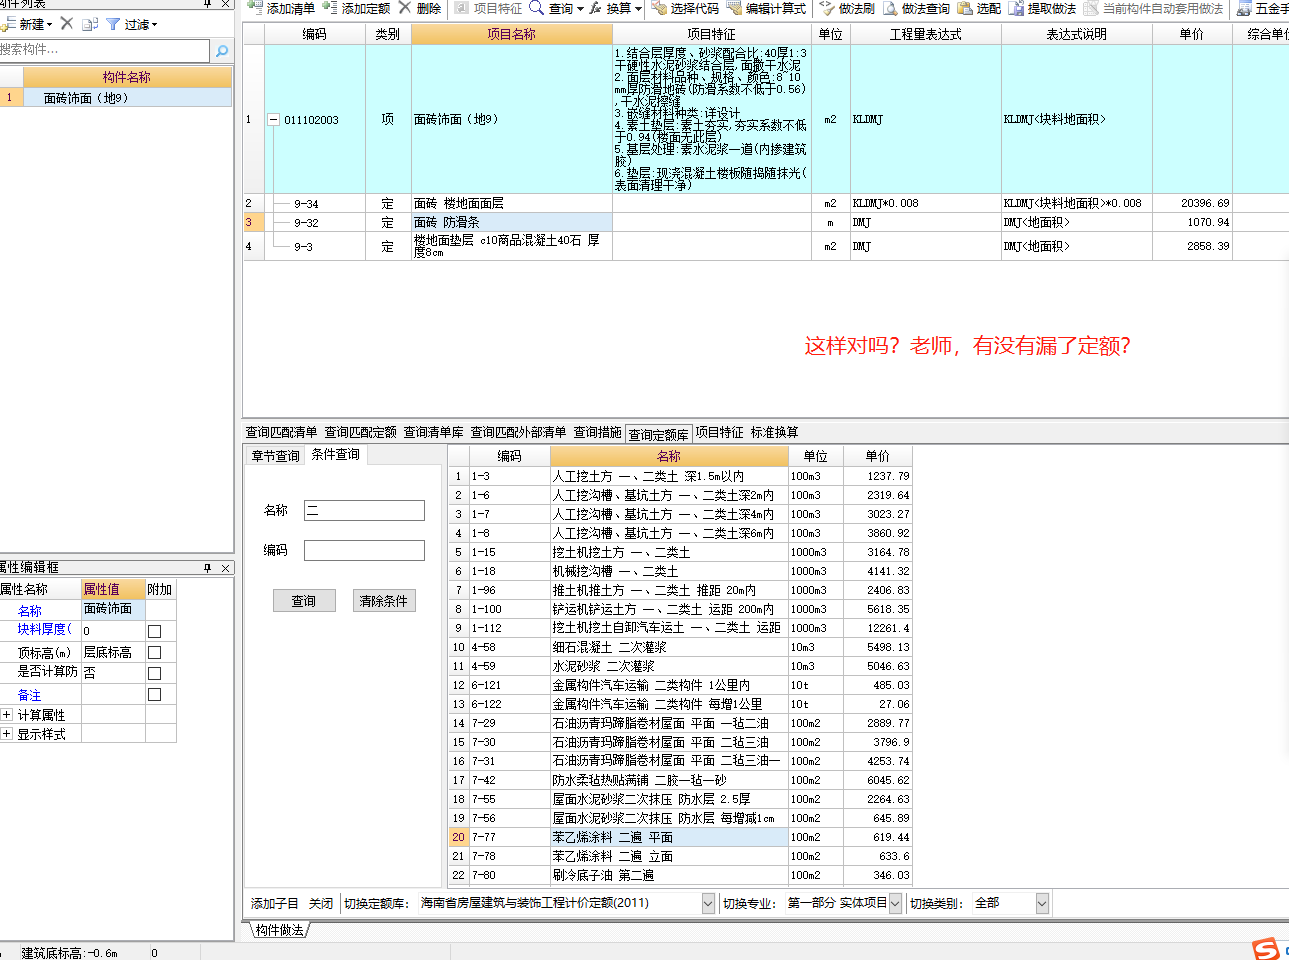Switch to the 查询匹配清单 tab
1289x960 pixels.
click(x=281, y=432)
